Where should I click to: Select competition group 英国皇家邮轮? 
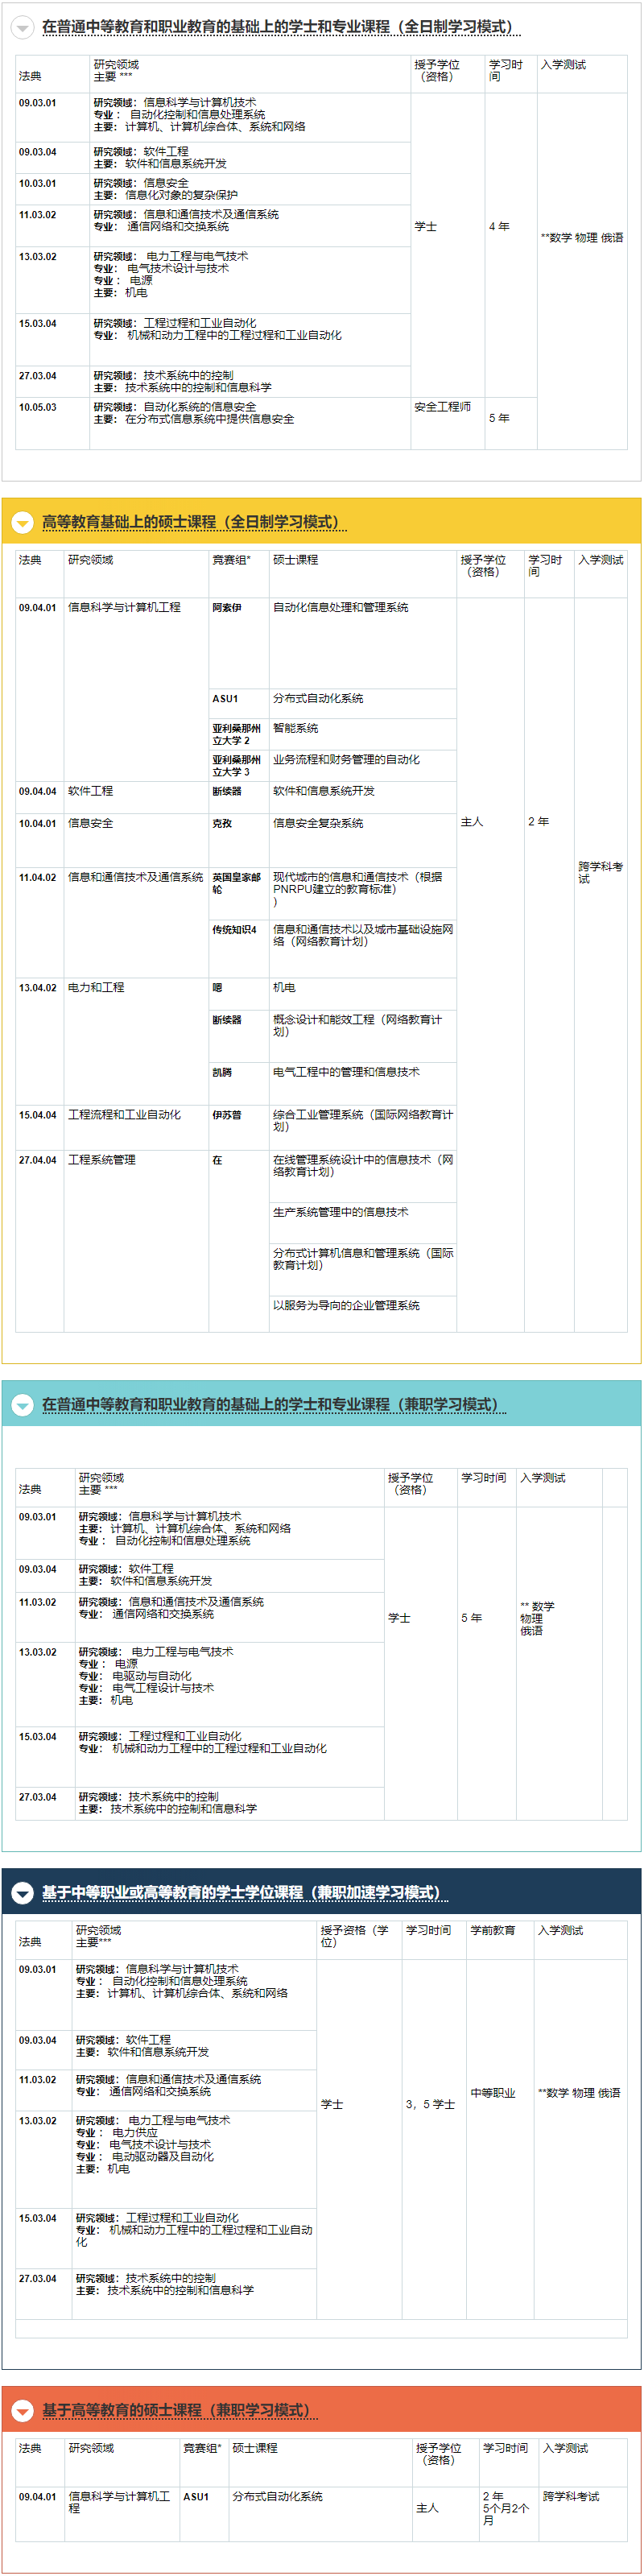pos(237,884)
